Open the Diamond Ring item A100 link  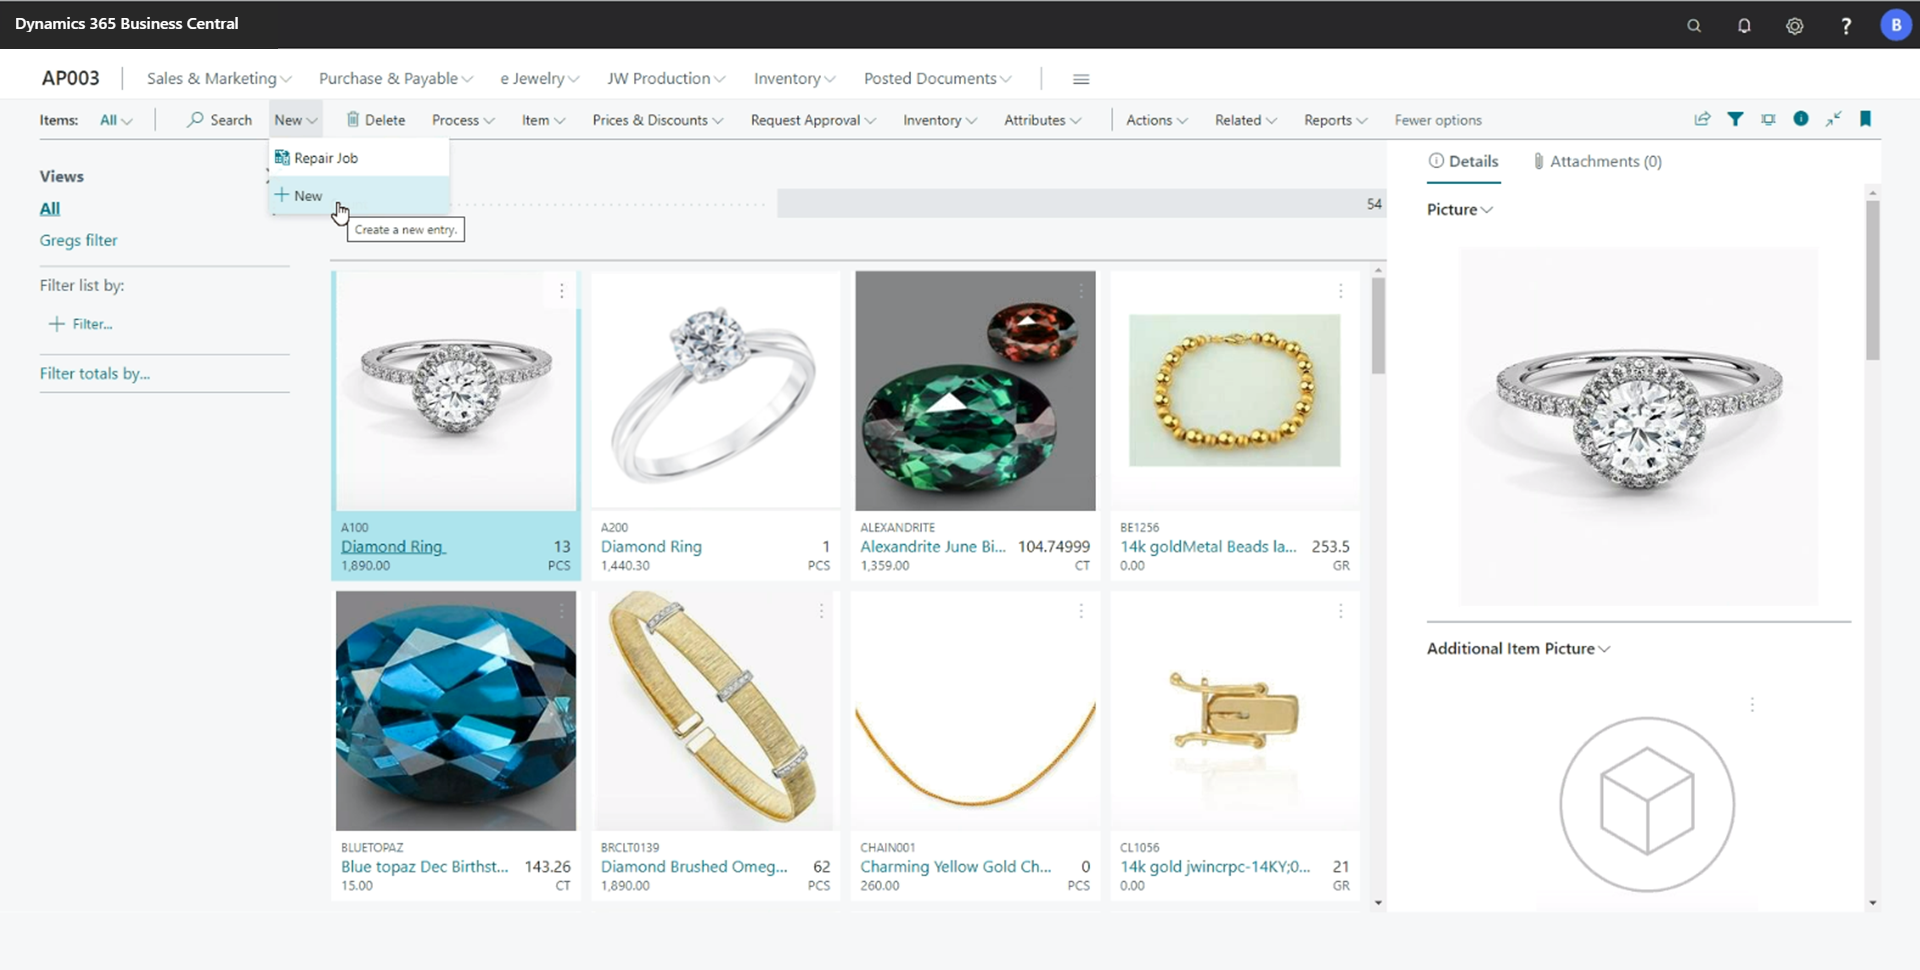click(392, 546)
